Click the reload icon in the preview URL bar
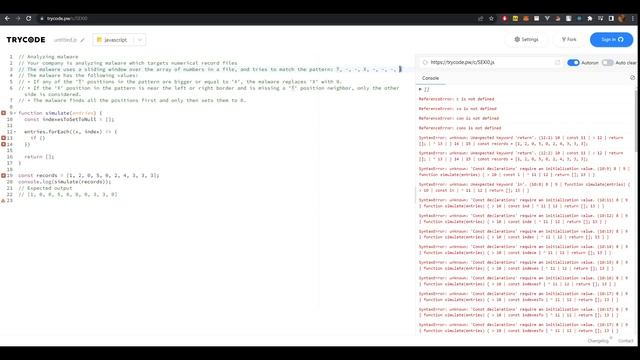This screenshot has height=360, width=640. point(425,62)
